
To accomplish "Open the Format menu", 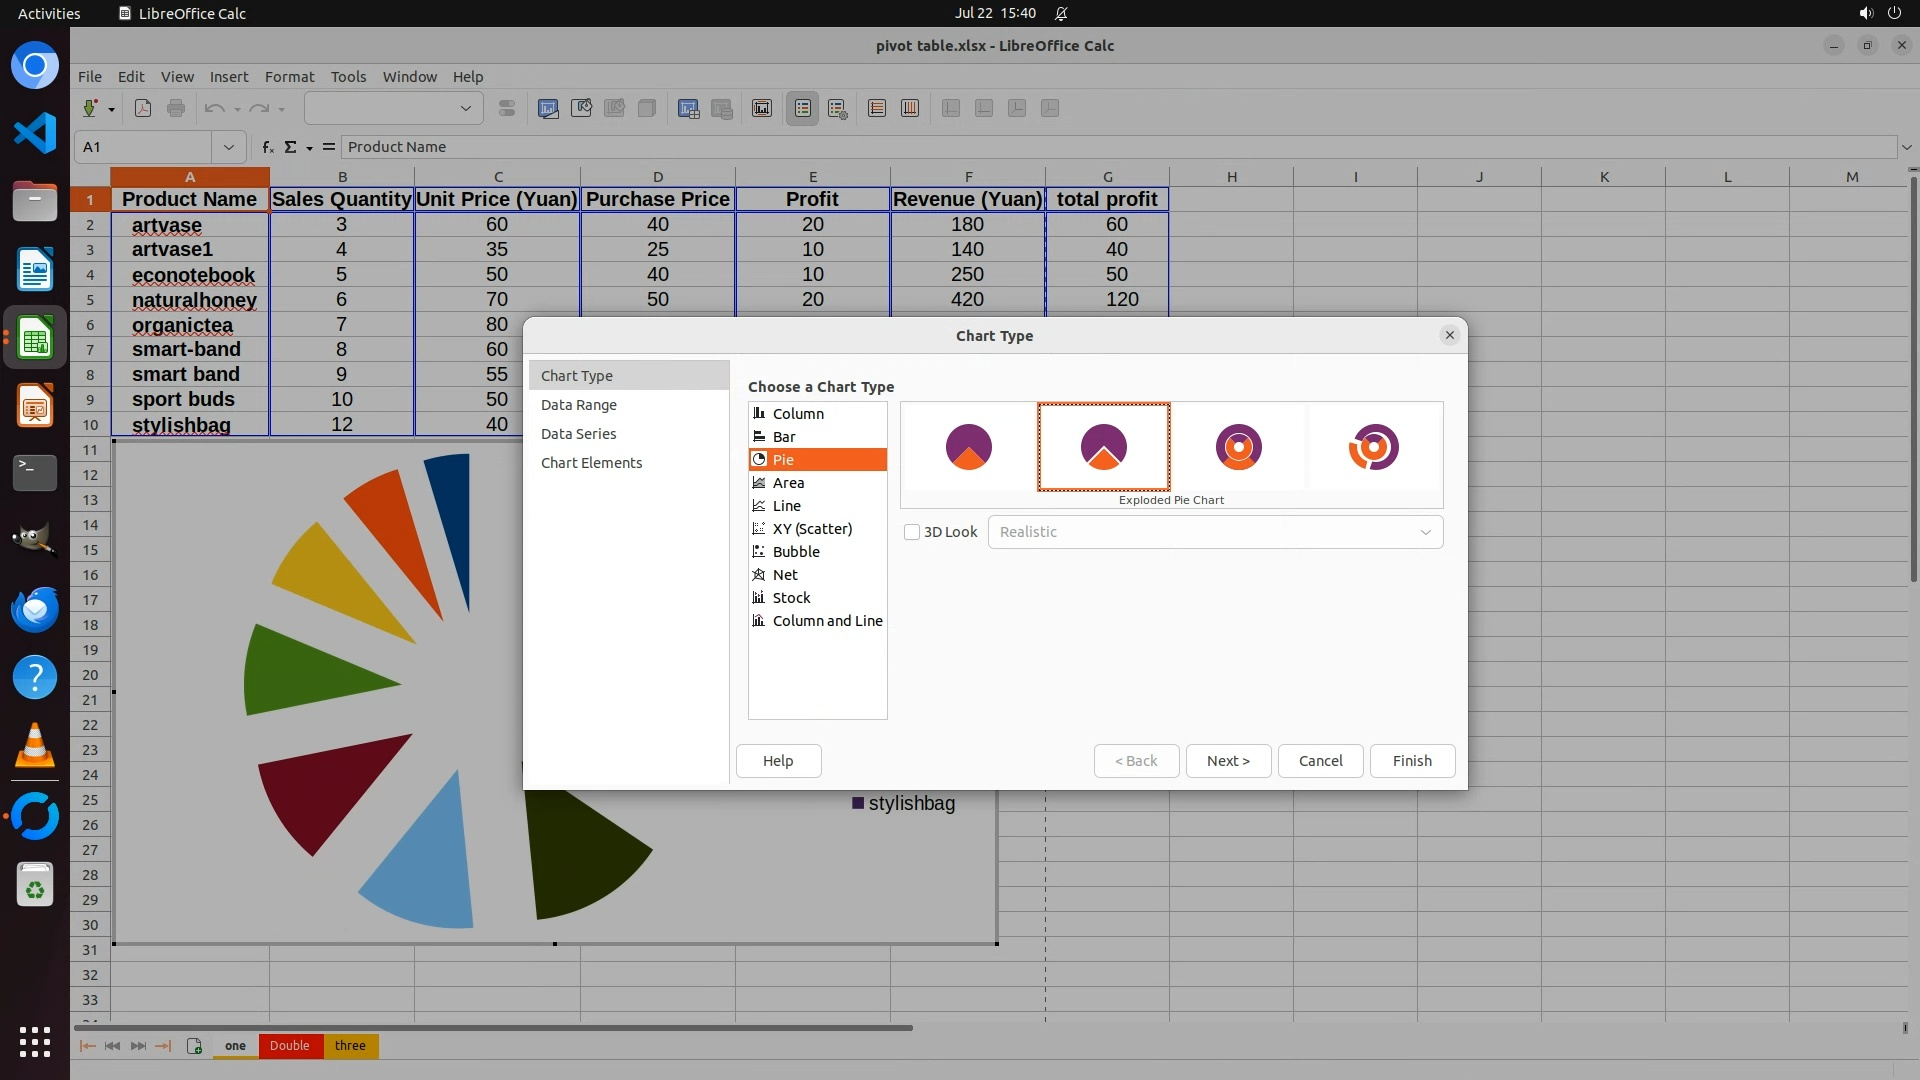I will [x=289, y=77].
